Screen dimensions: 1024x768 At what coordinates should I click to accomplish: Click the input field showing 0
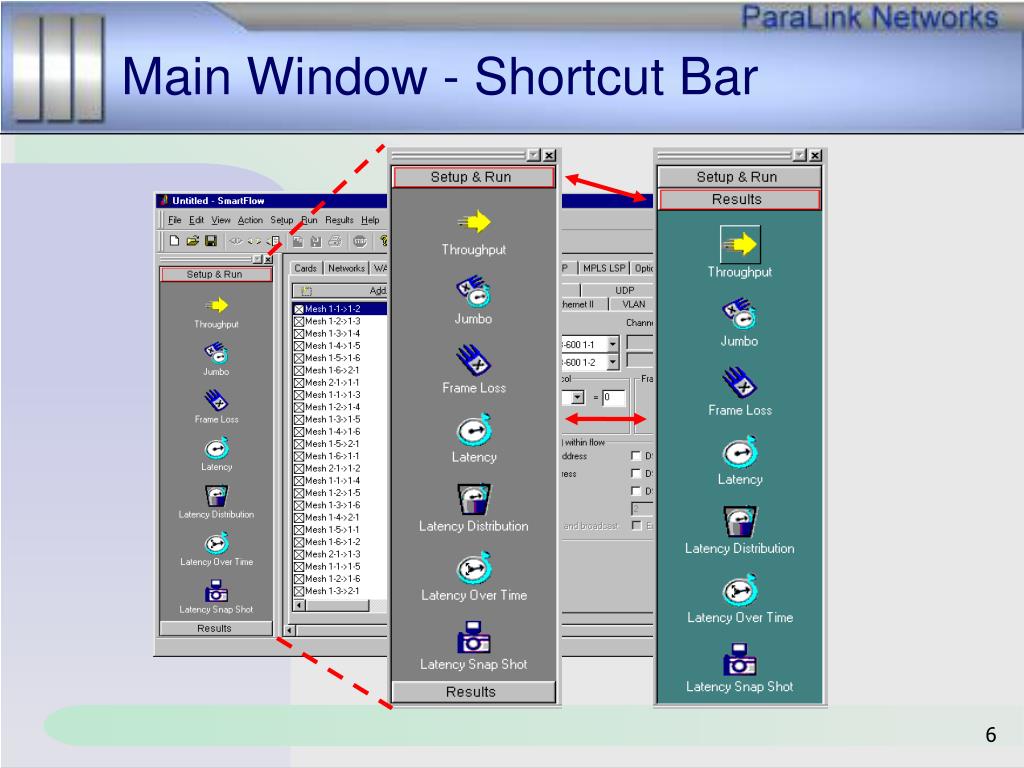pyautogui.click(x=613, y=397)
